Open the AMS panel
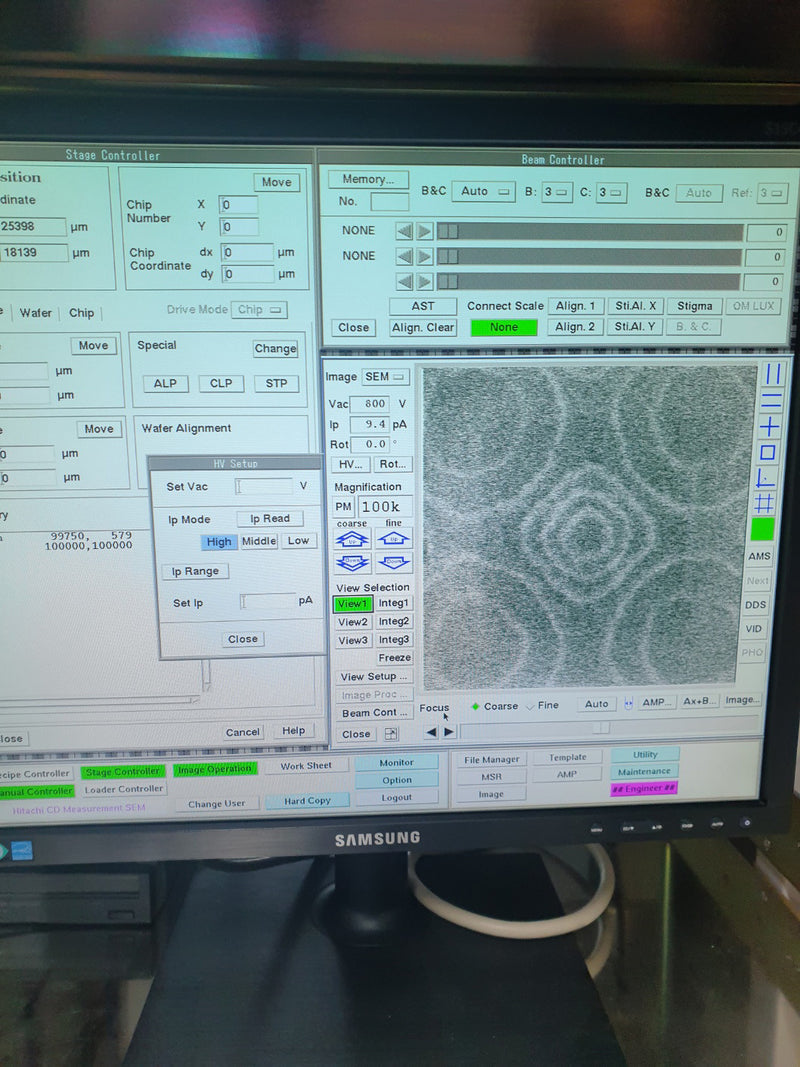 coord(759,557)
